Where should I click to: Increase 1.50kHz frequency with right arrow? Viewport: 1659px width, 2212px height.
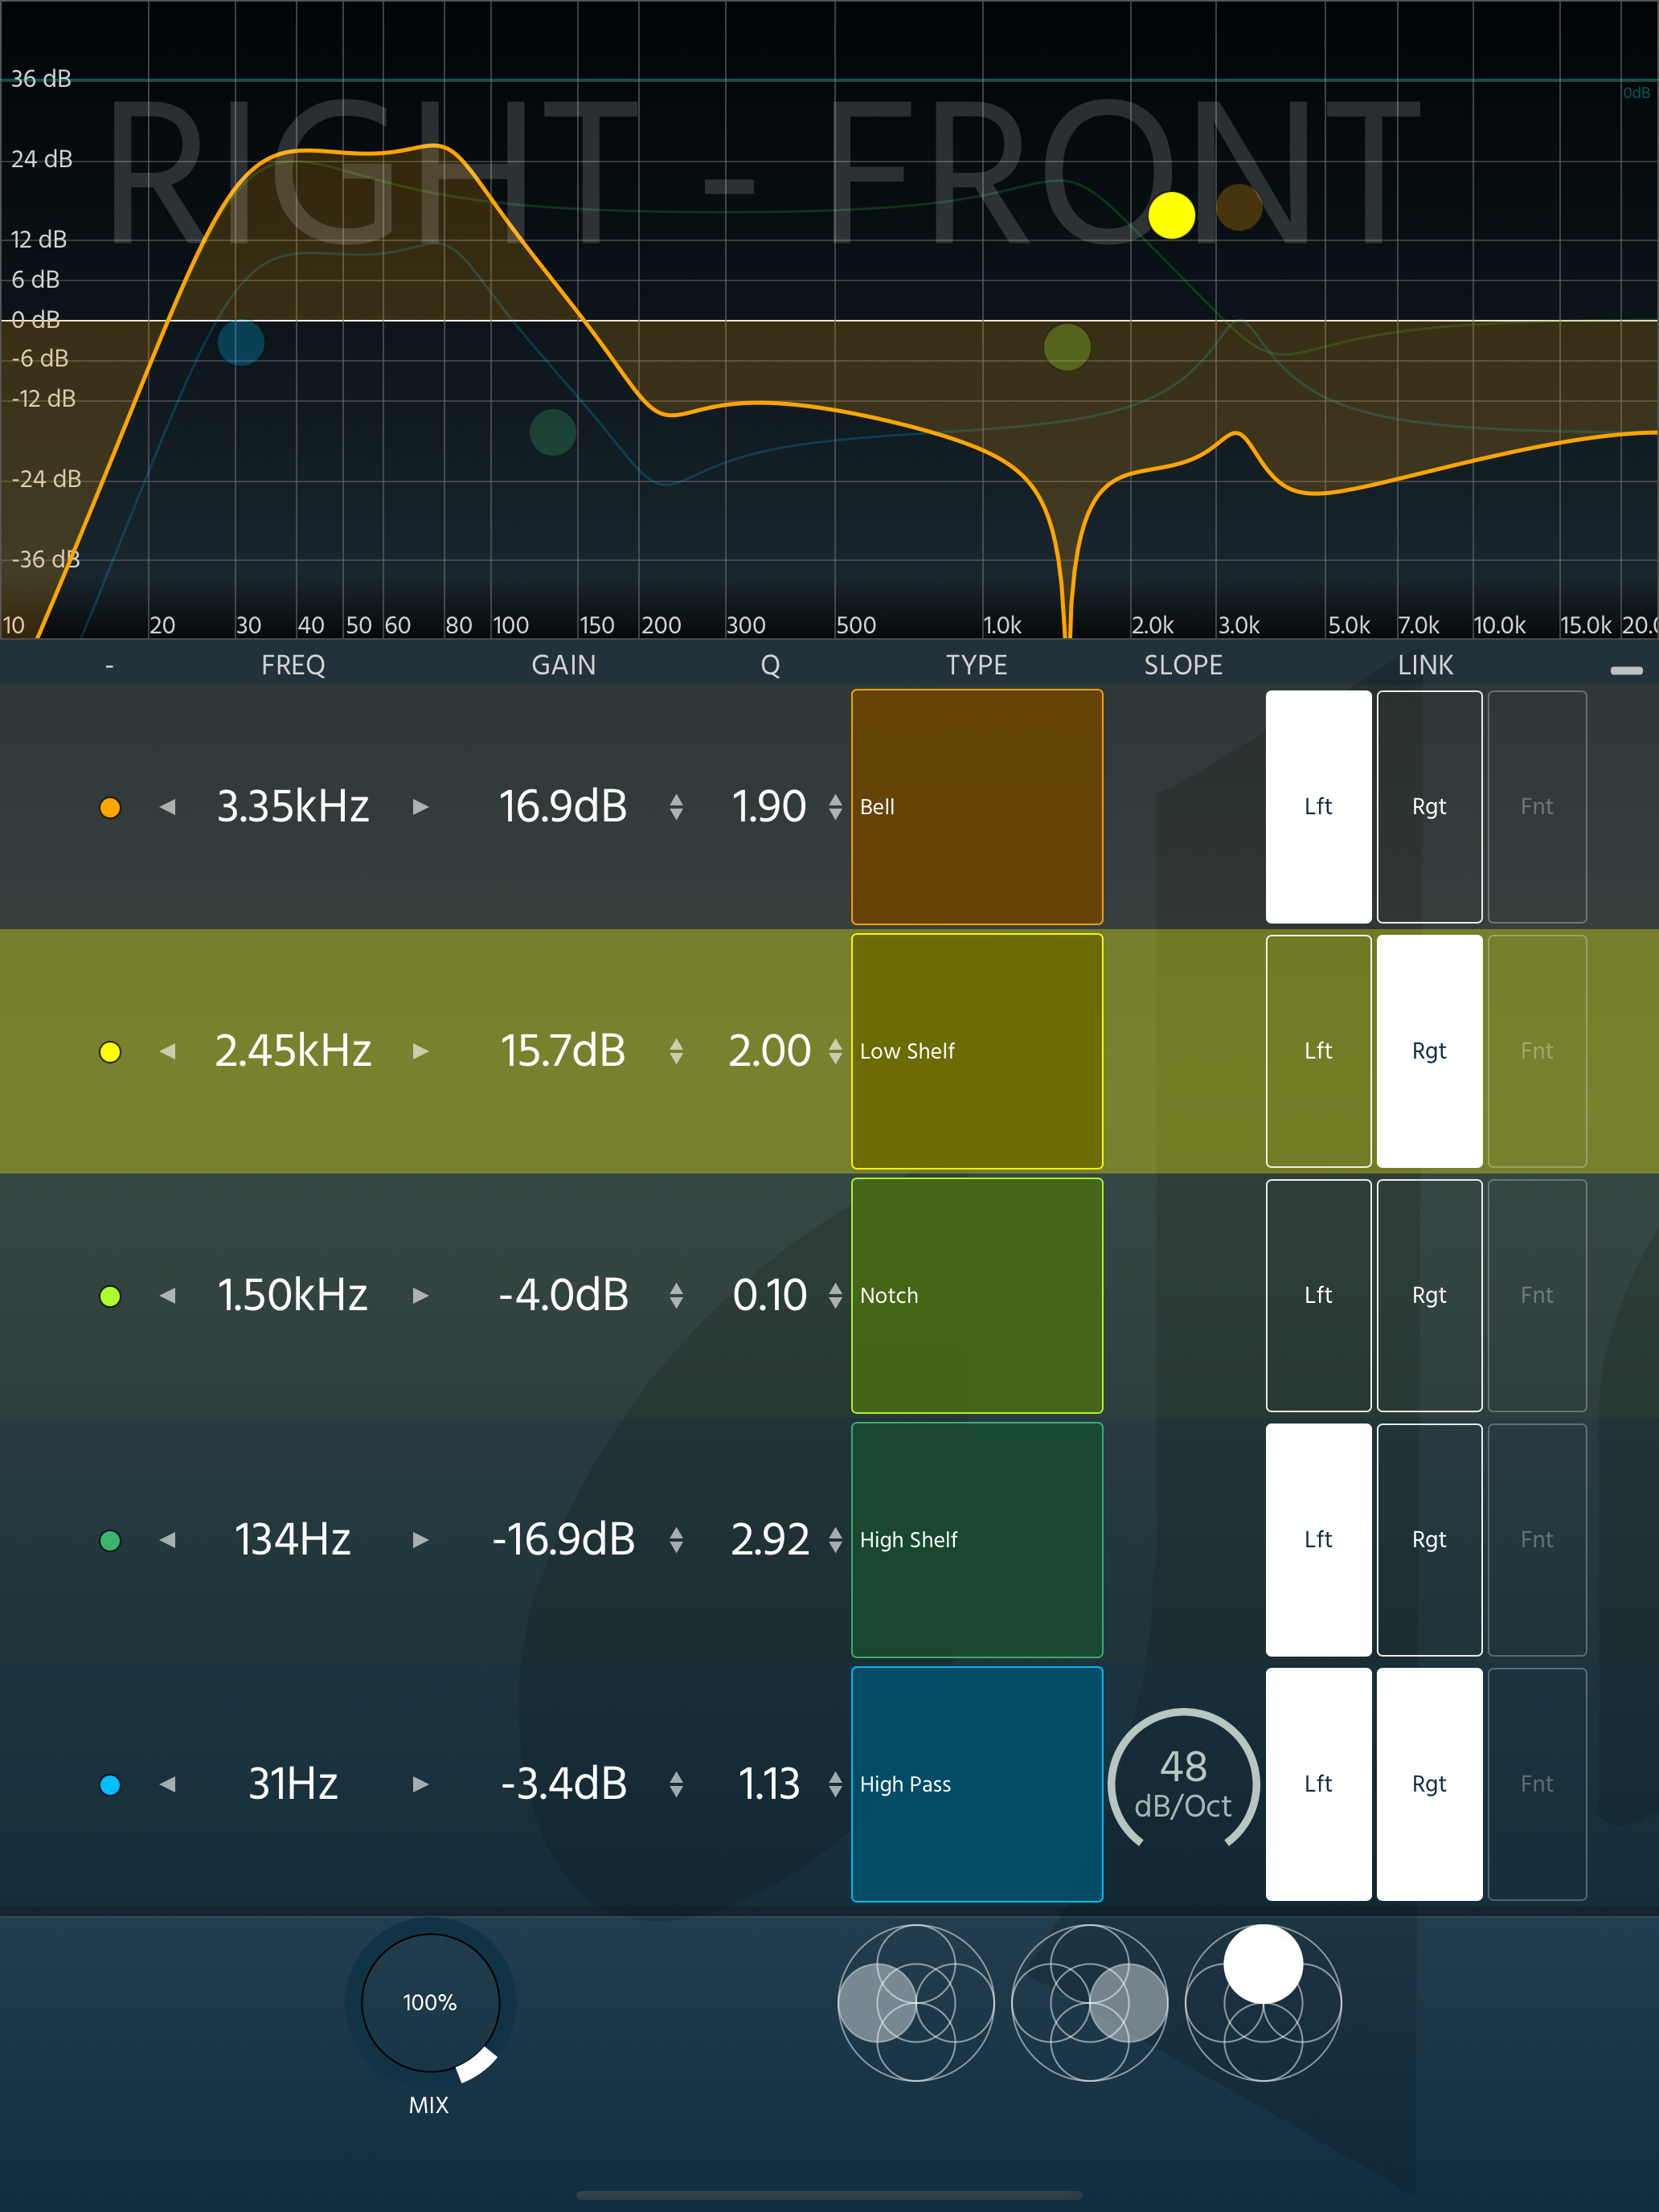coord(420,1295)
